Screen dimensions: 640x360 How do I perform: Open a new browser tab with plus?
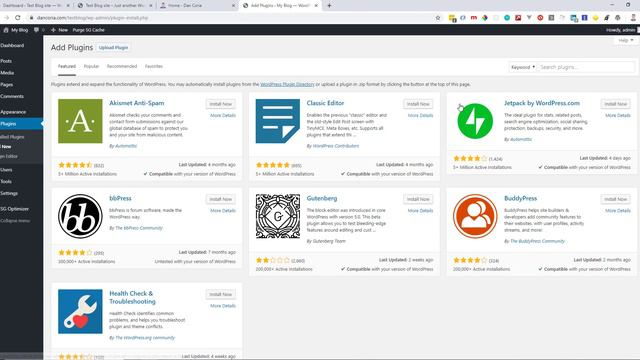point(329,6)
